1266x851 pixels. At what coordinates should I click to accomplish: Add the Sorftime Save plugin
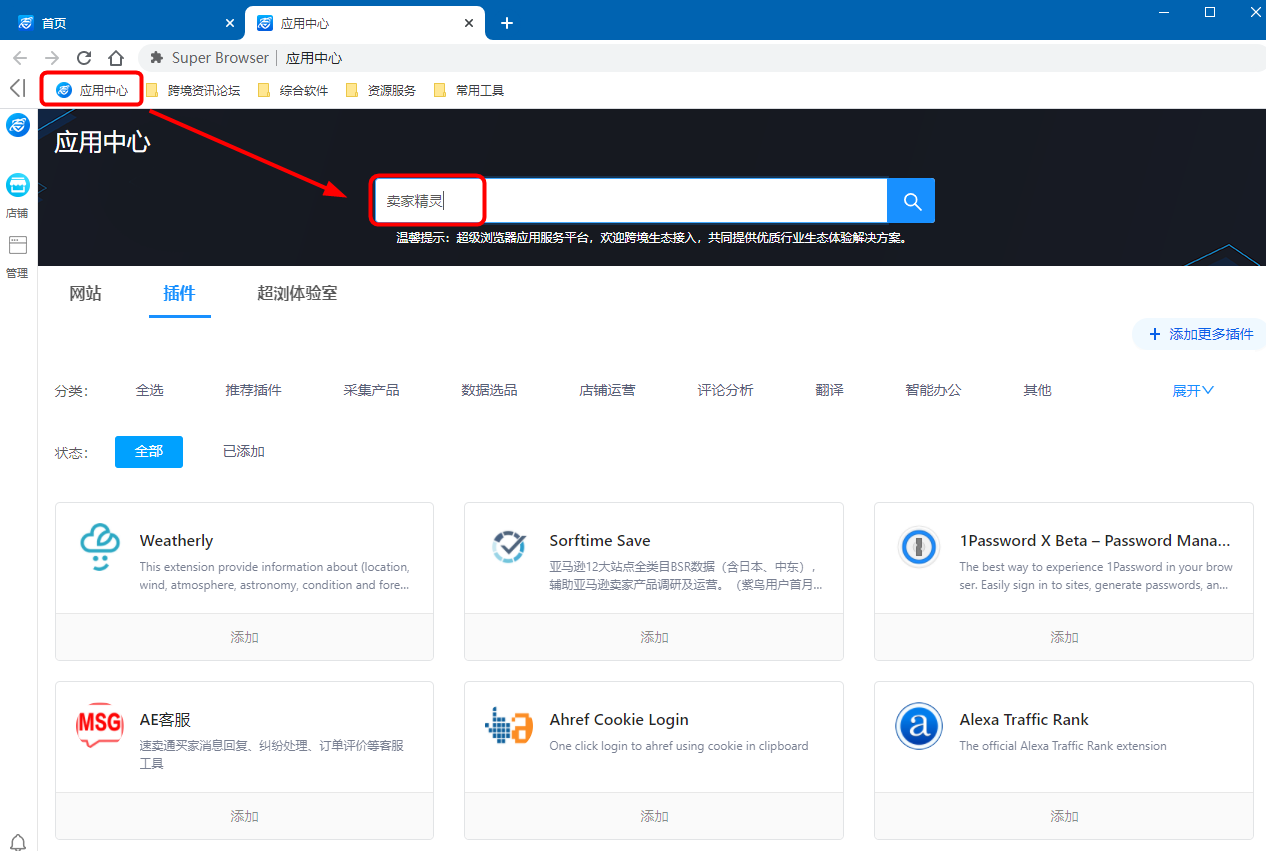[654, 637]
